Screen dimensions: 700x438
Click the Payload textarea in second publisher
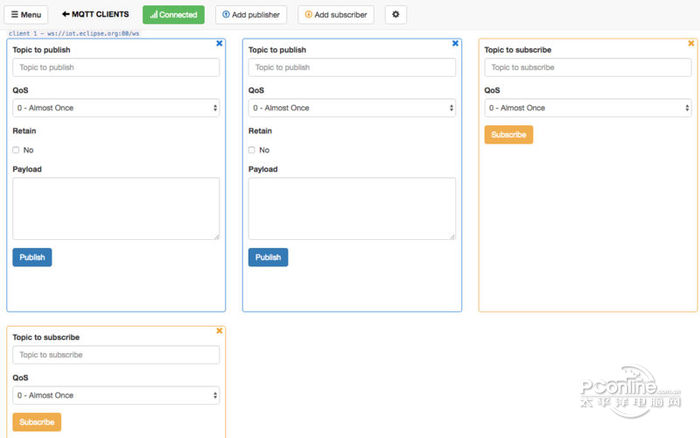click(352, 208)
